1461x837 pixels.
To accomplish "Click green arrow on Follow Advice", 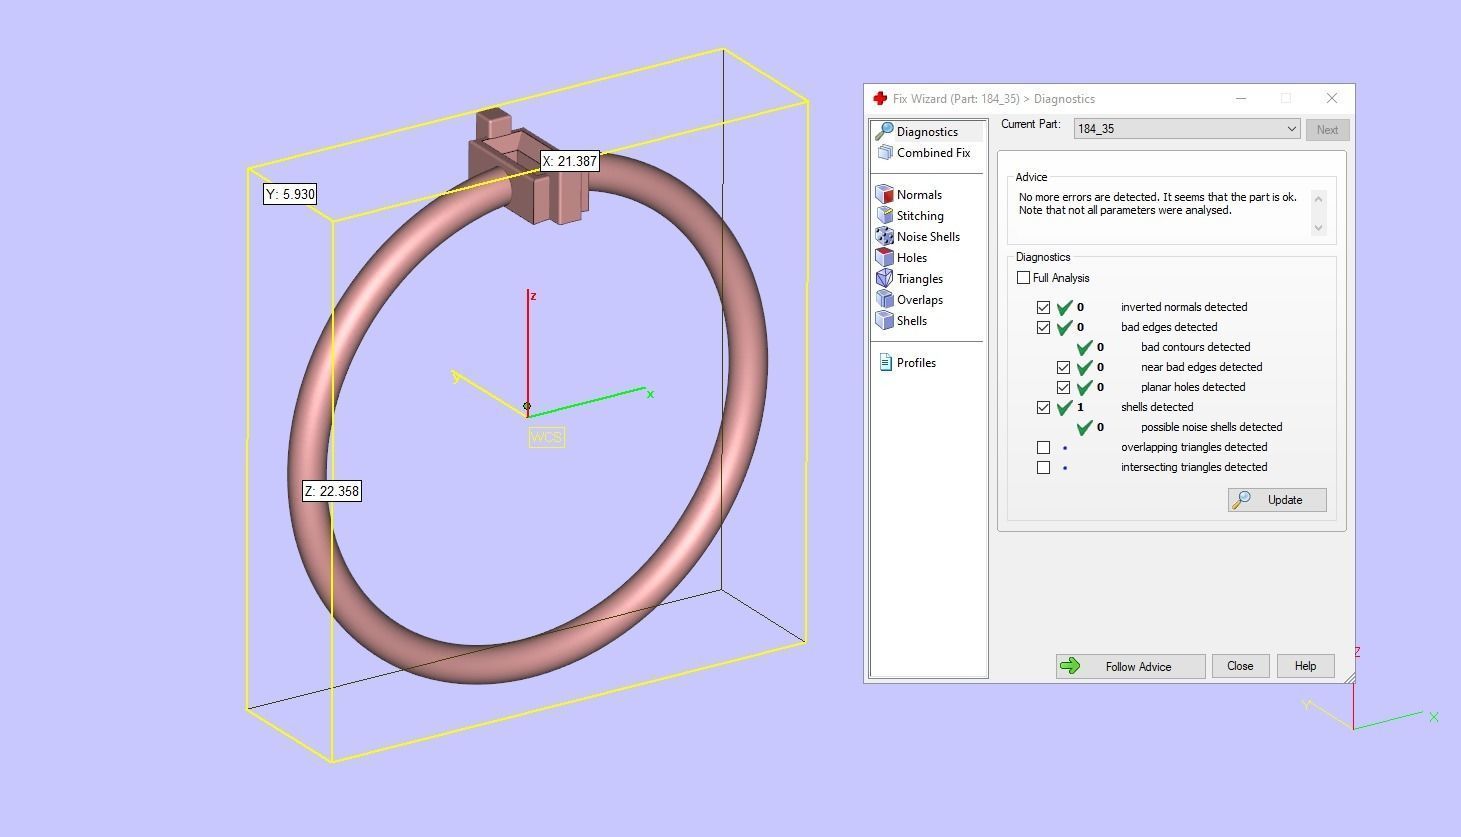I will click(x=1070, y=666).
